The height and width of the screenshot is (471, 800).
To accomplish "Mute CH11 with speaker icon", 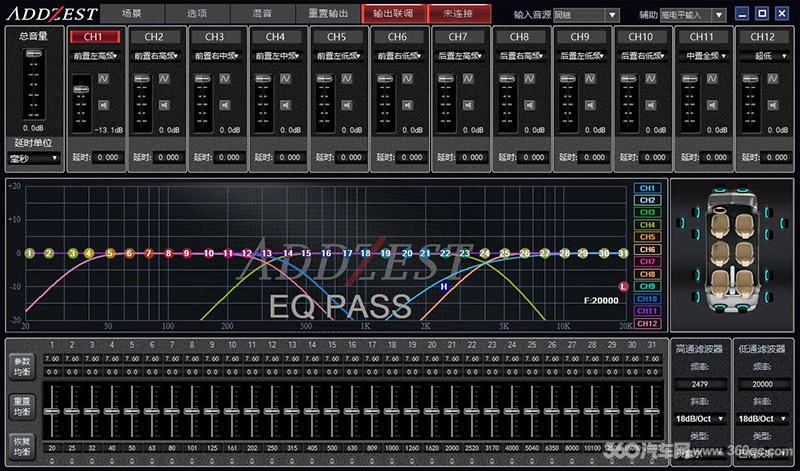I will tap(712, 105).
